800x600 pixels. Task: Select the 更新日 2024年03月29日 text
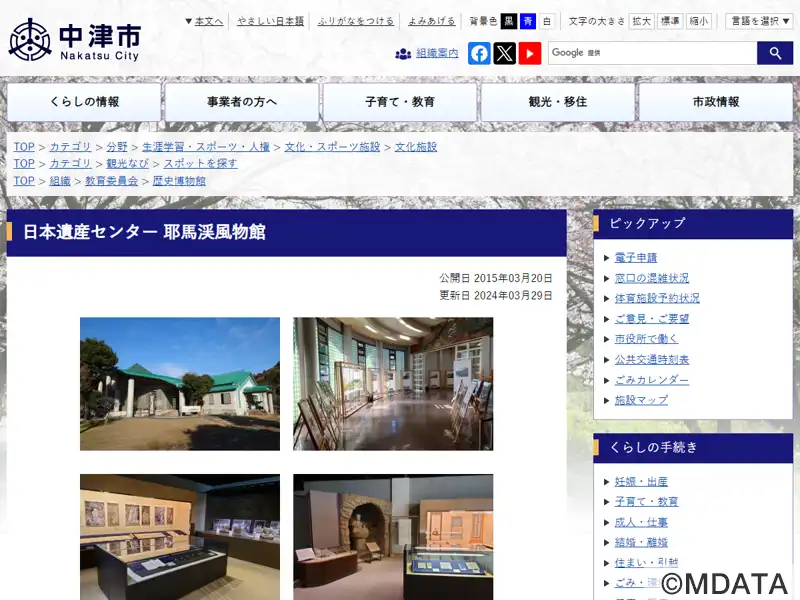496,295
